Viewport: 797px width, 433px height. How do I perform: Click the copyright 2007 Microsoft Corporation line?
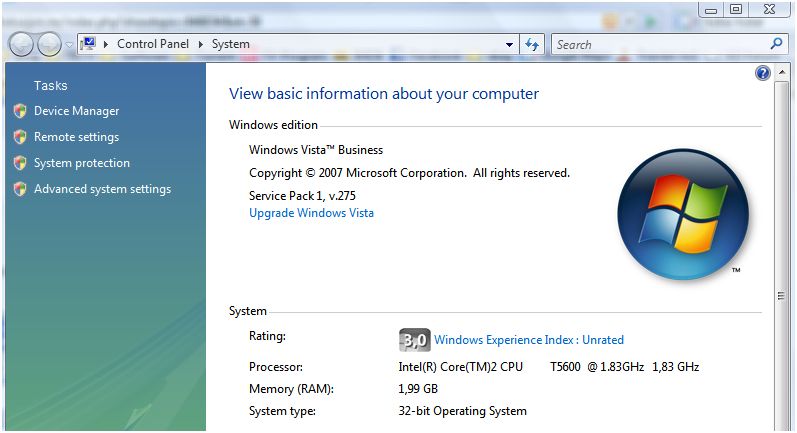[x=409, y=173]
